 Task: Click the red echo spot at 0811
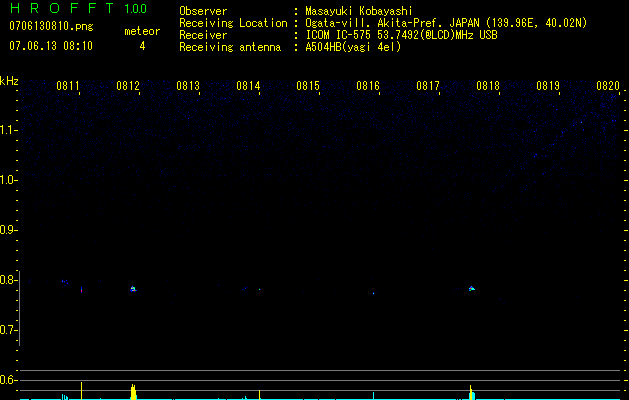pos(81,290)
